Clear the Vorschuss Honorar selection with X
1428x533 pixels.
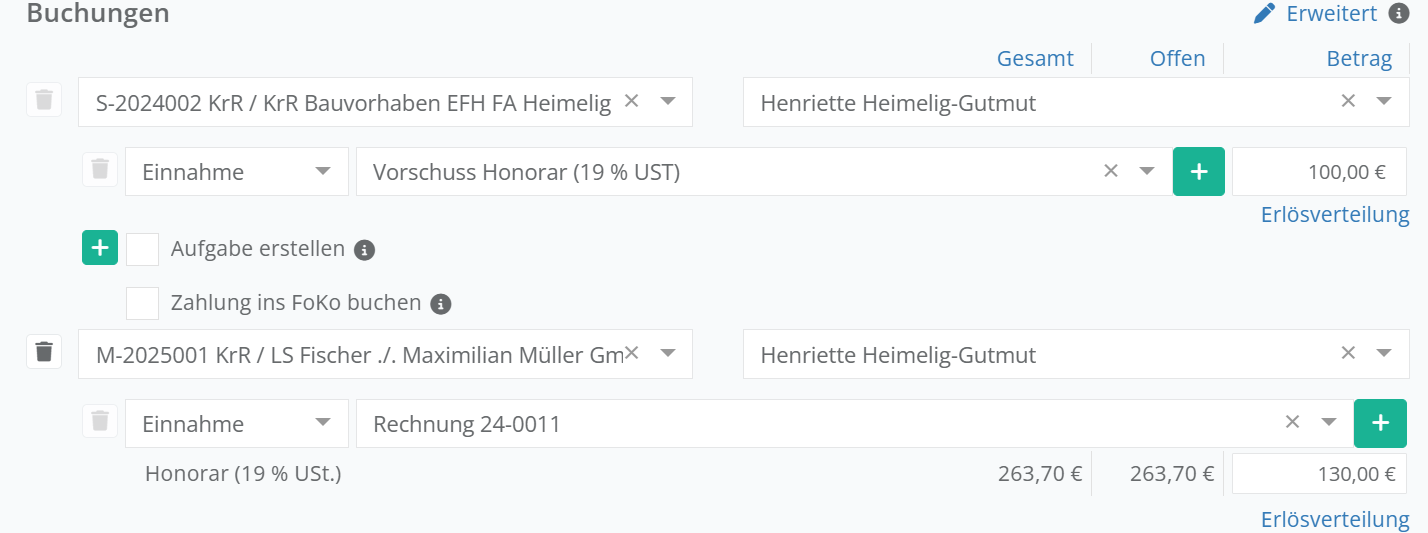coord(1110,171)
